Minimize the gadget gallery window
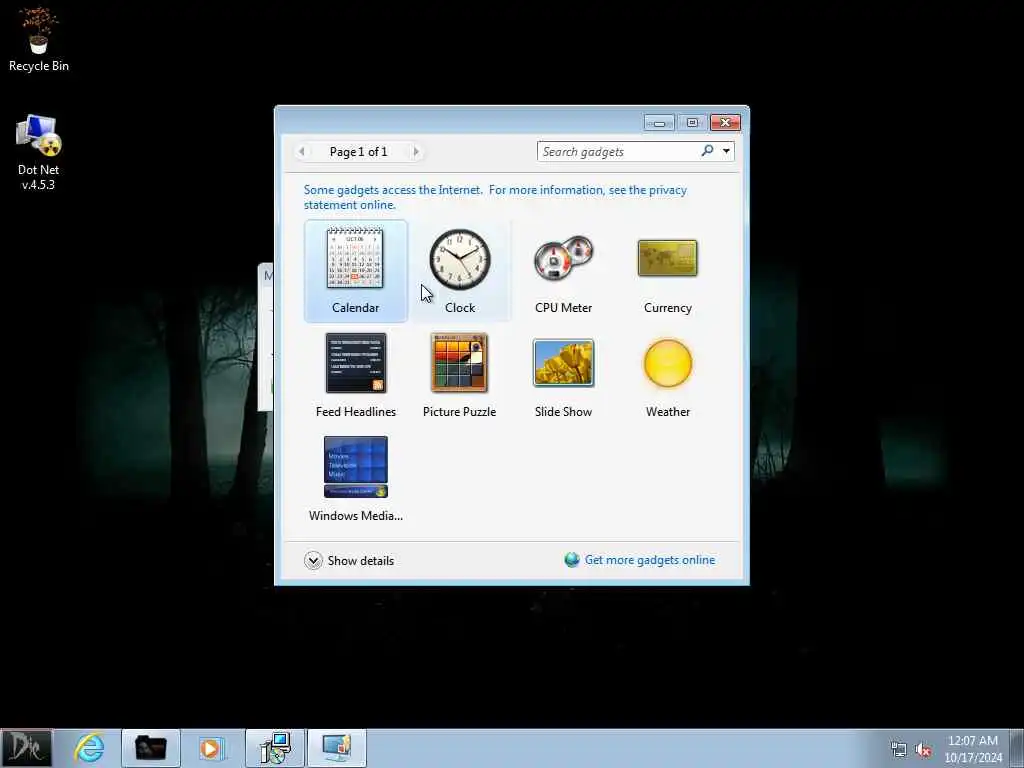Image resolution: width=1024 pixels, height=768 pixels. tap(659, 123)
